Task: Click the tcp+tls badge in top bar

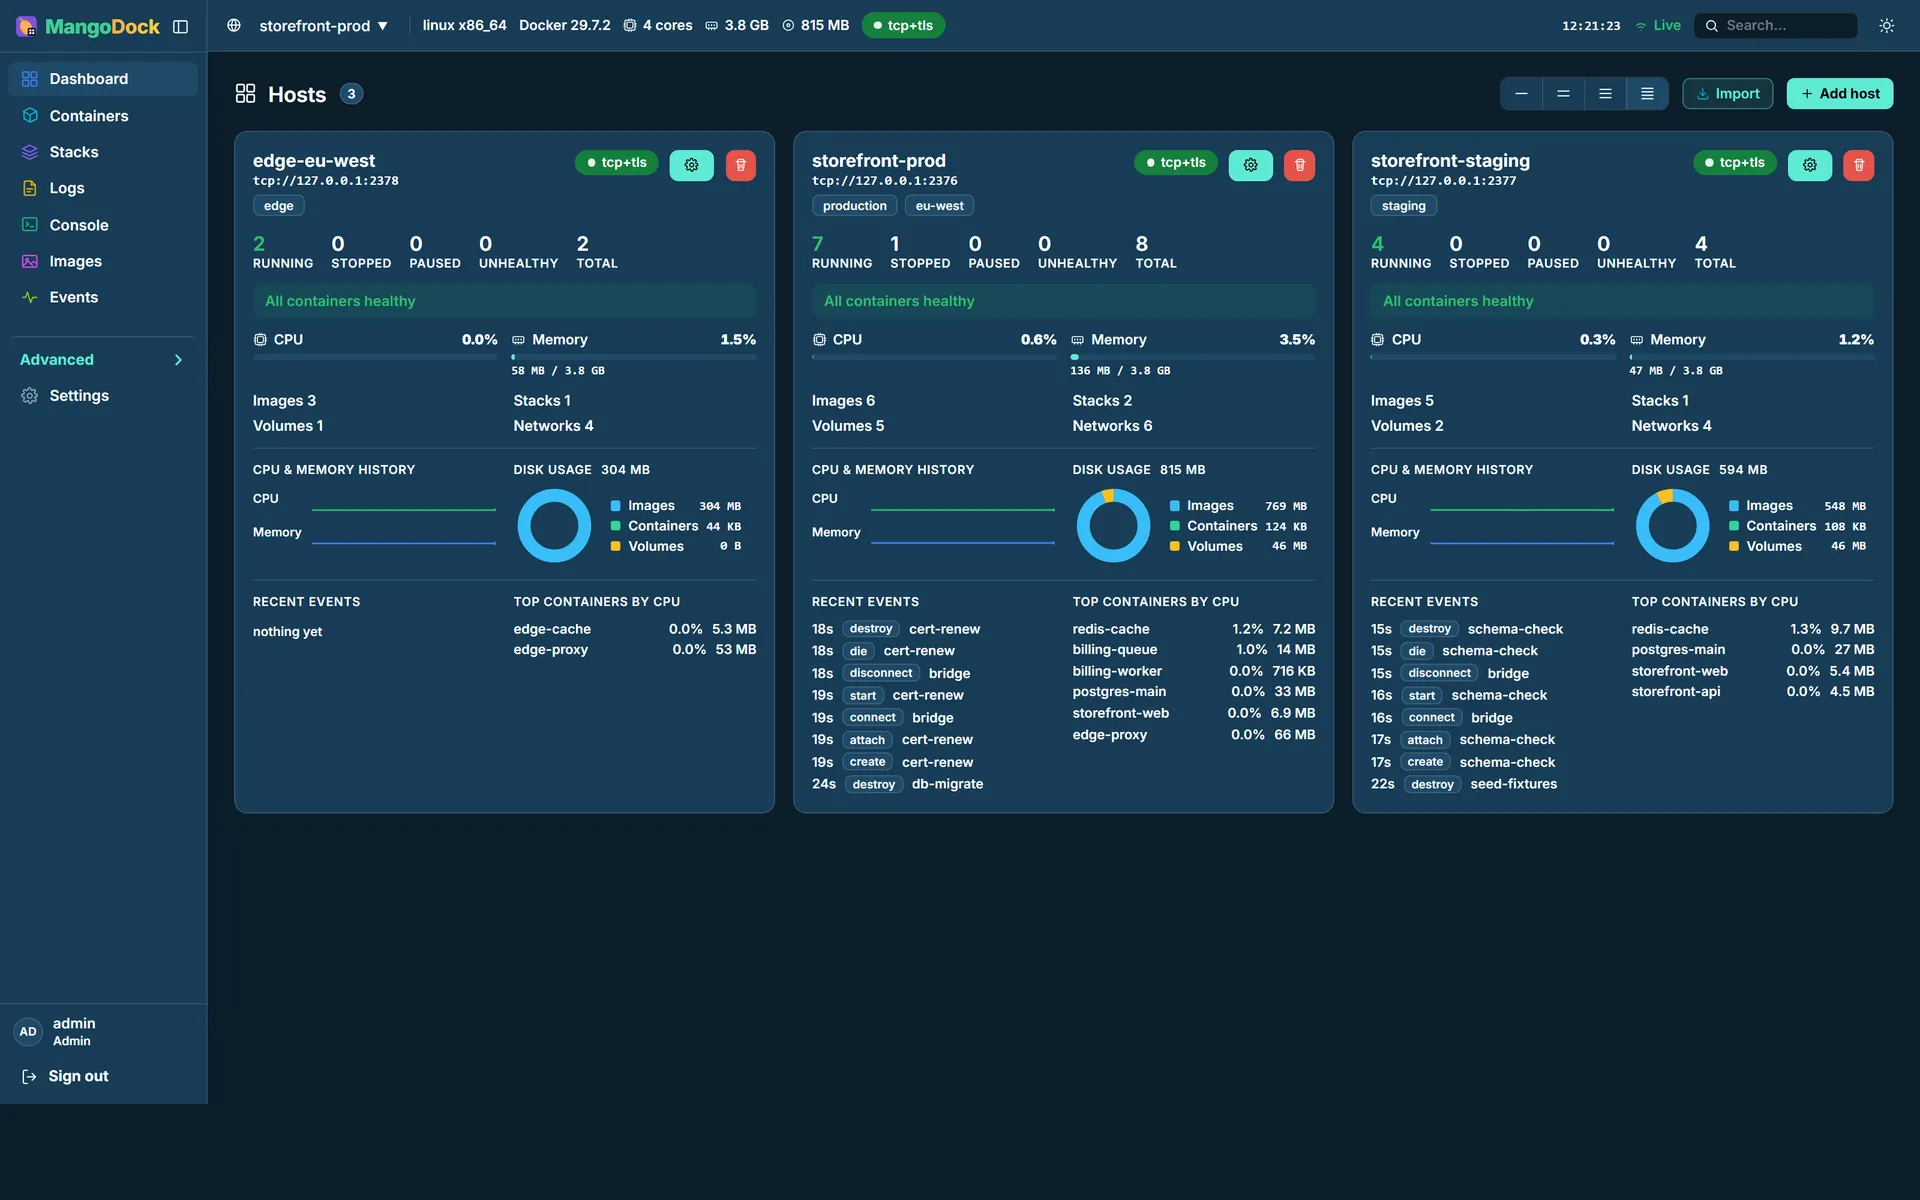Action: 902,26
